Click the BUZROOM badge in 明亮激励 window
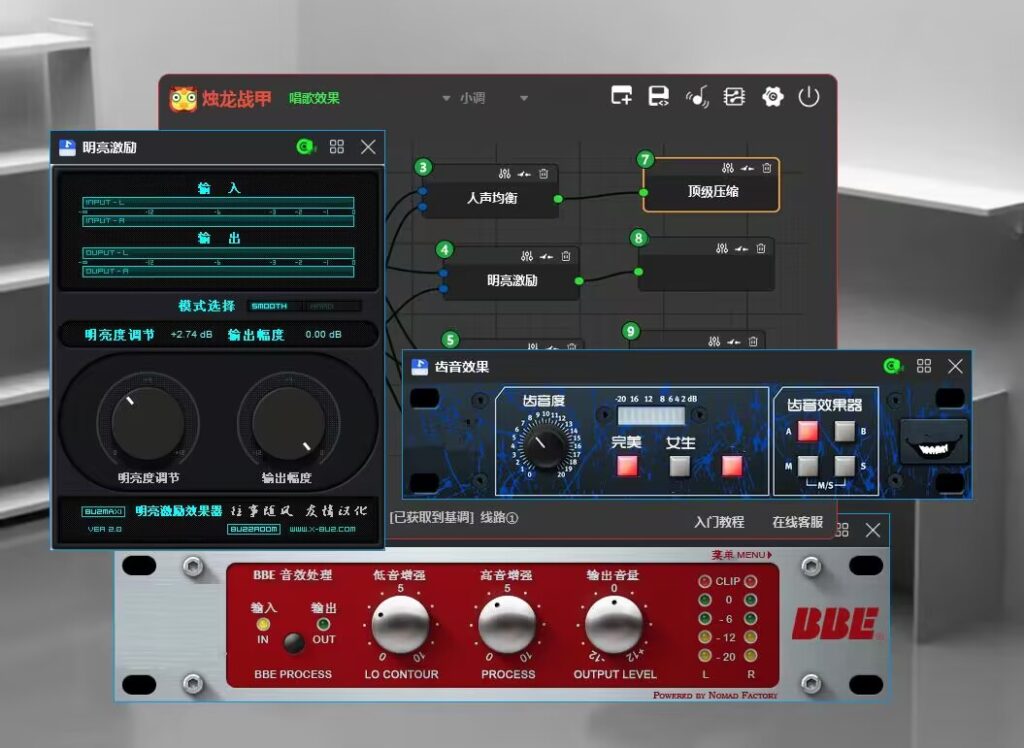This screenshot has width=1024, height=748. [253, 528]
